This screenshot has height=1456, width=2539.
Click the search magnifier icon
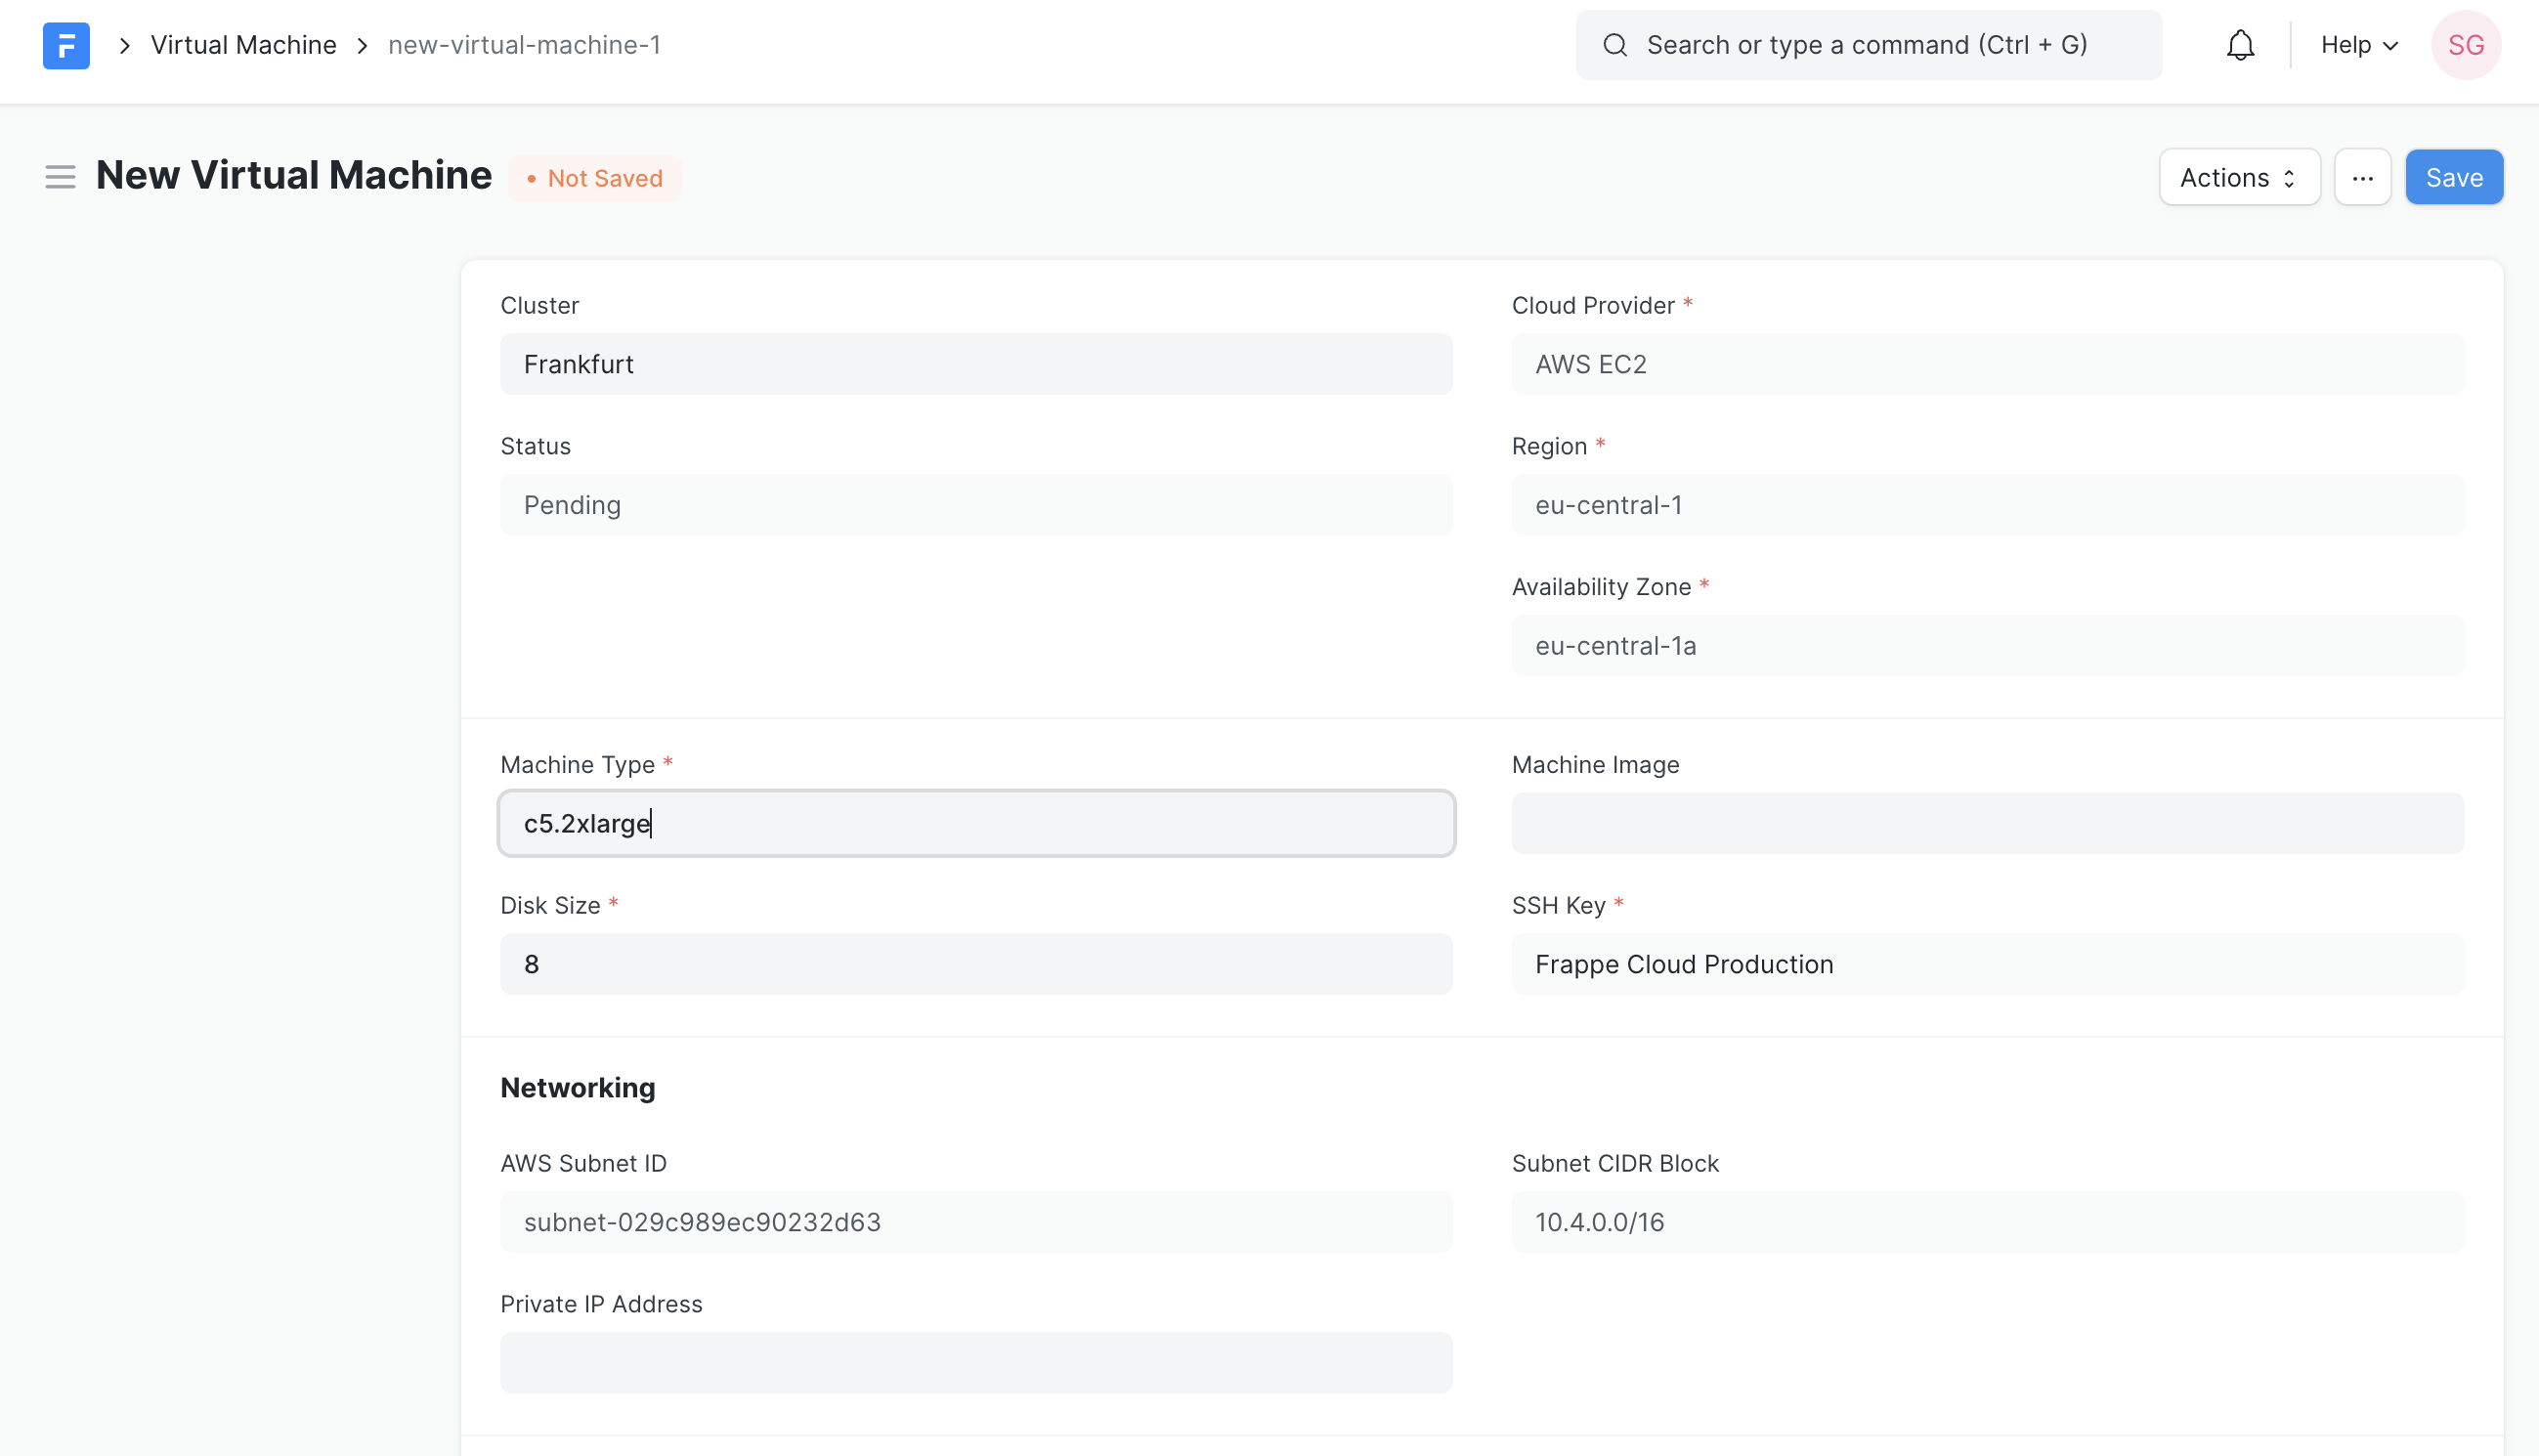[1614, 45]
